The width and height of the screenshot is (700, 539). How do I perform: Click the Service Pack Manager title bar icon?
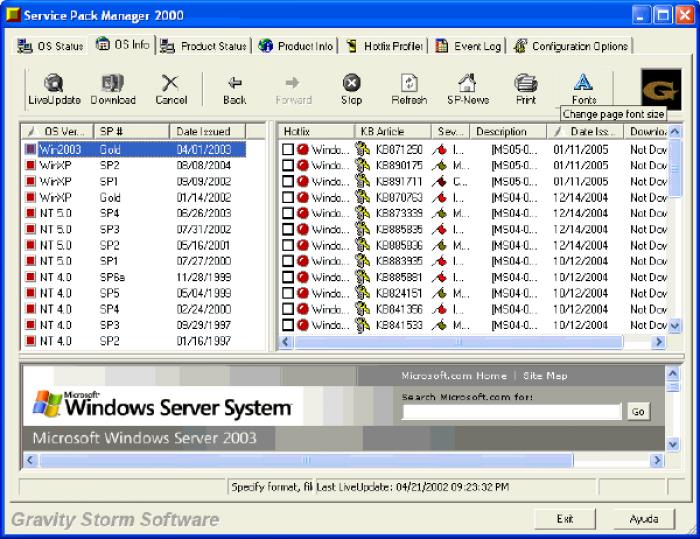coord(13,15)
